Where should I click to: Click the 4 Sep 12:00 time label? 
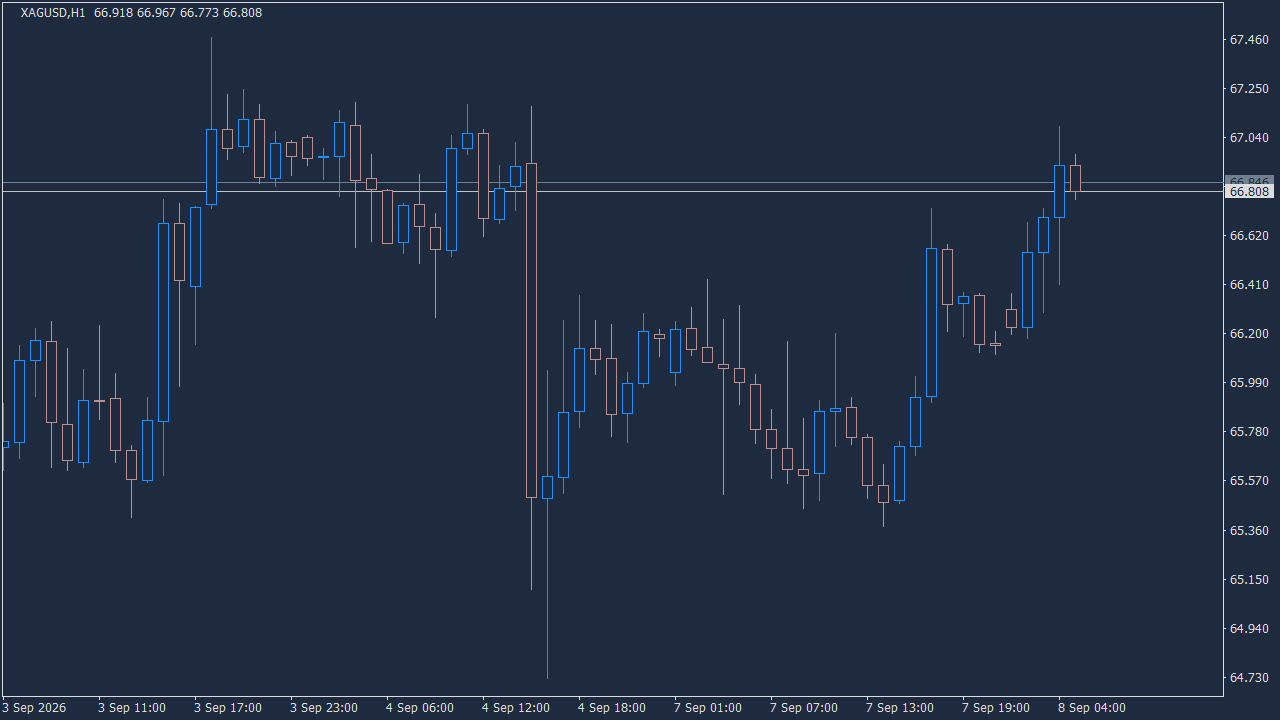[516, 708]
